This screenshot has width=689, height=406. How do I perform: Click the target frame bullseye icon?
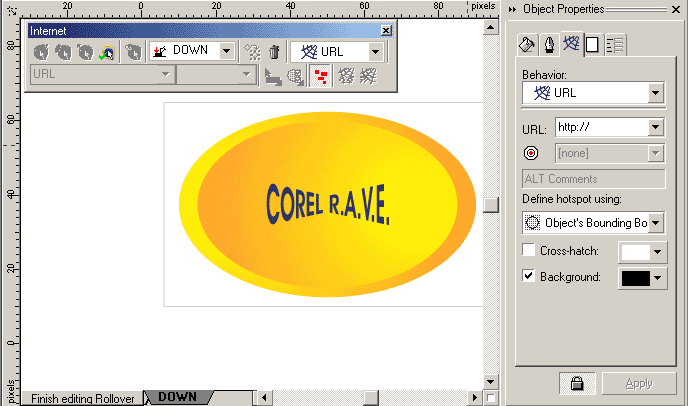[x=532, y=153]
